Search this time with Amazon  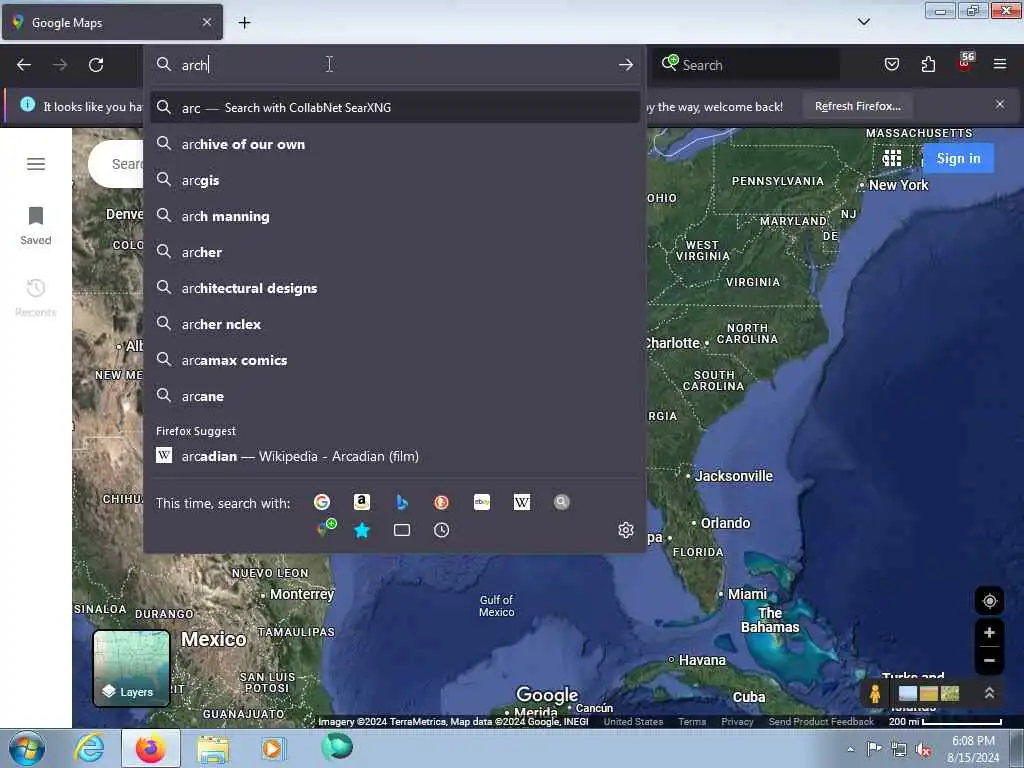pyautogui.click(x=362, y=502)
